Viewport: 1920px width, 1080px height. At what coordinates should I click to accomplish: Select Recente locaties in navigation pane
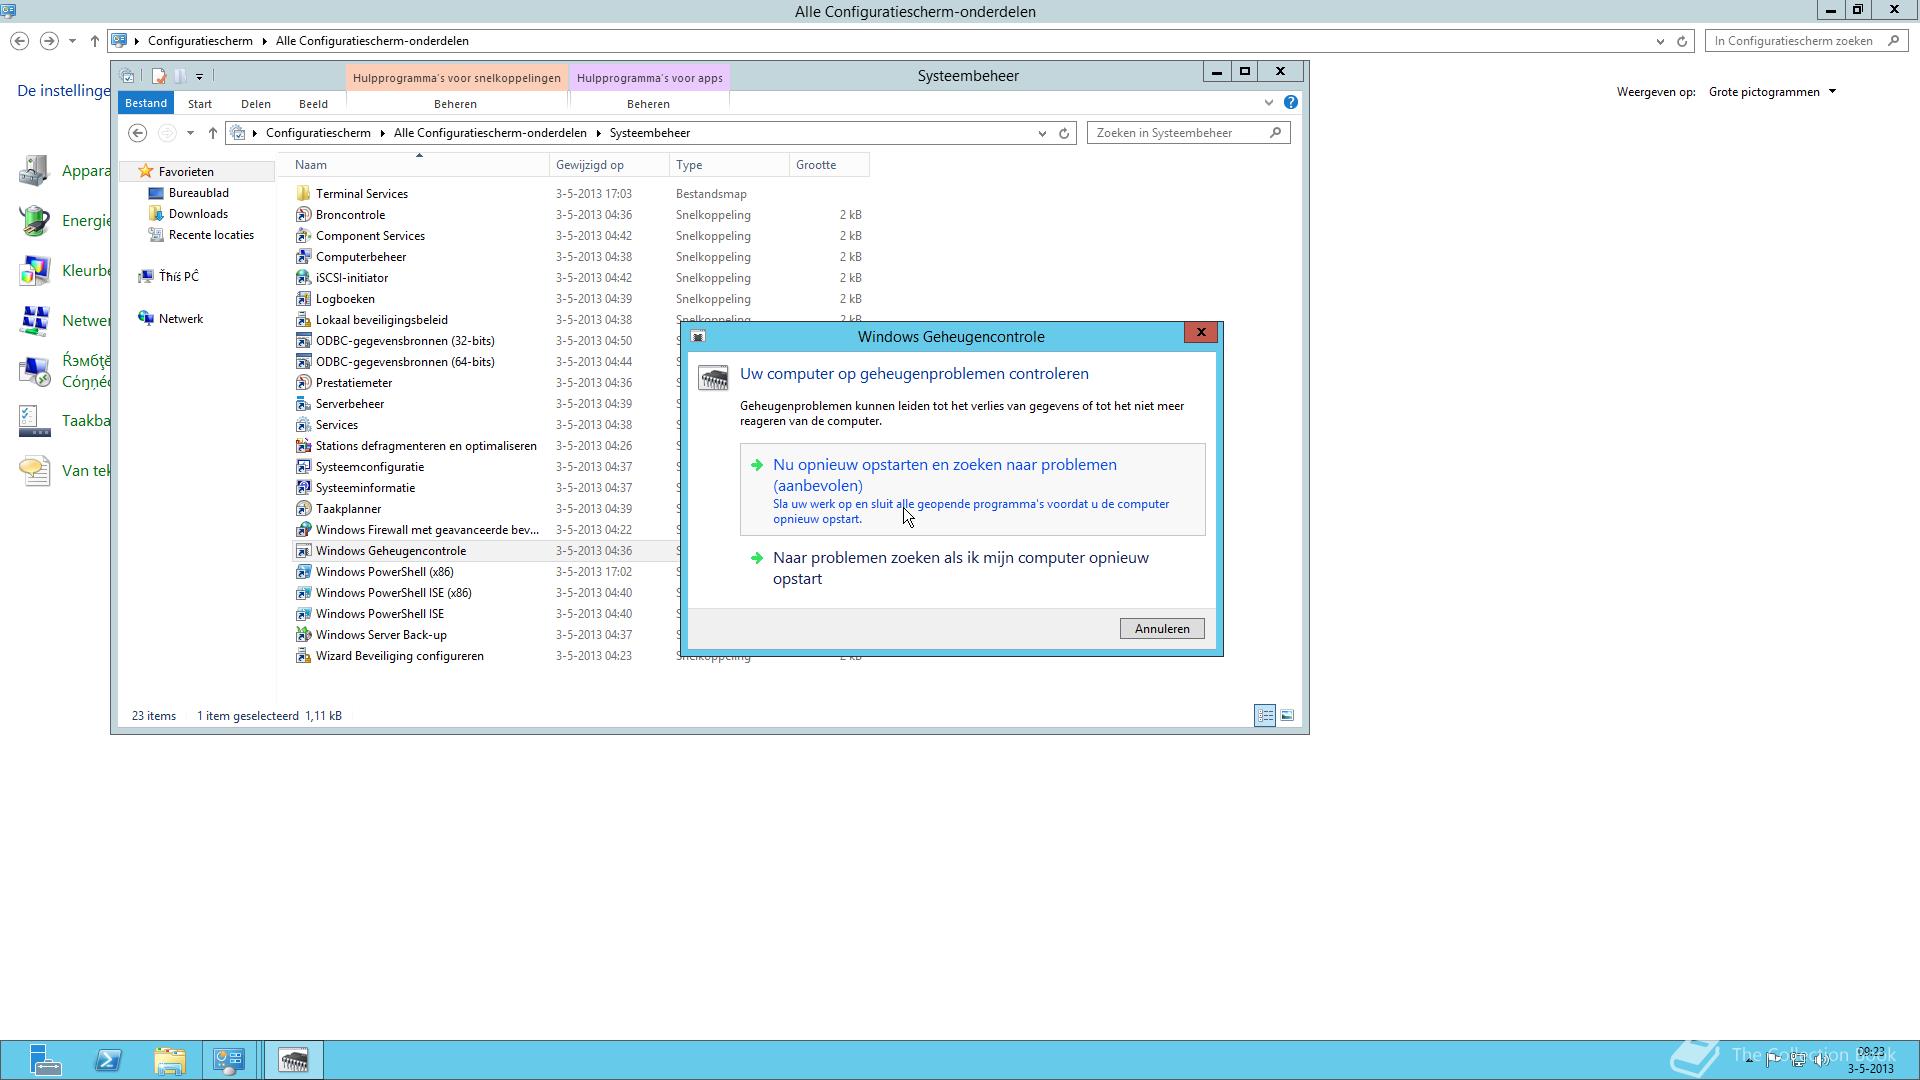(211, 235)
